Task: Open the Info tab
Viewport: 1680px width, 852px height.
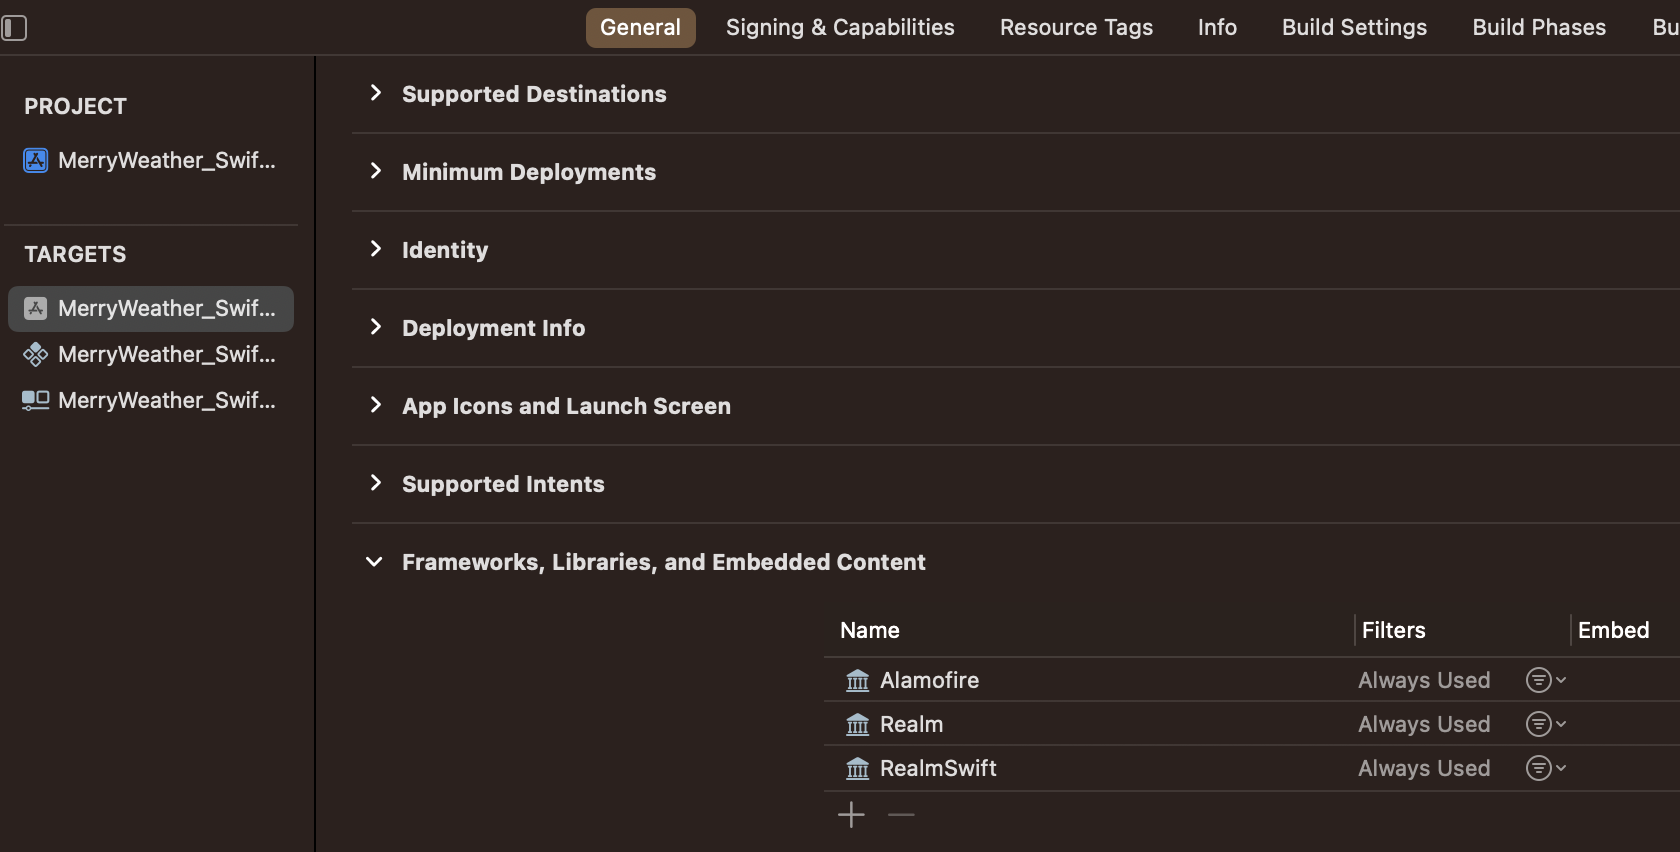Action: [1217, 28]
